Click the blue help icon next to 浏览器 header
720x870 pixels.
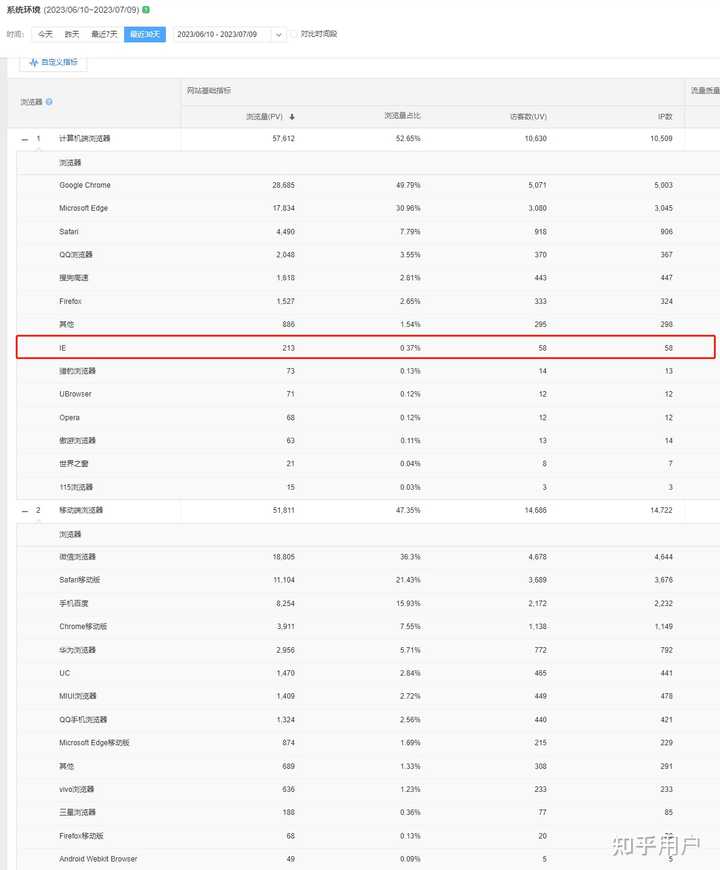(49, 102)
